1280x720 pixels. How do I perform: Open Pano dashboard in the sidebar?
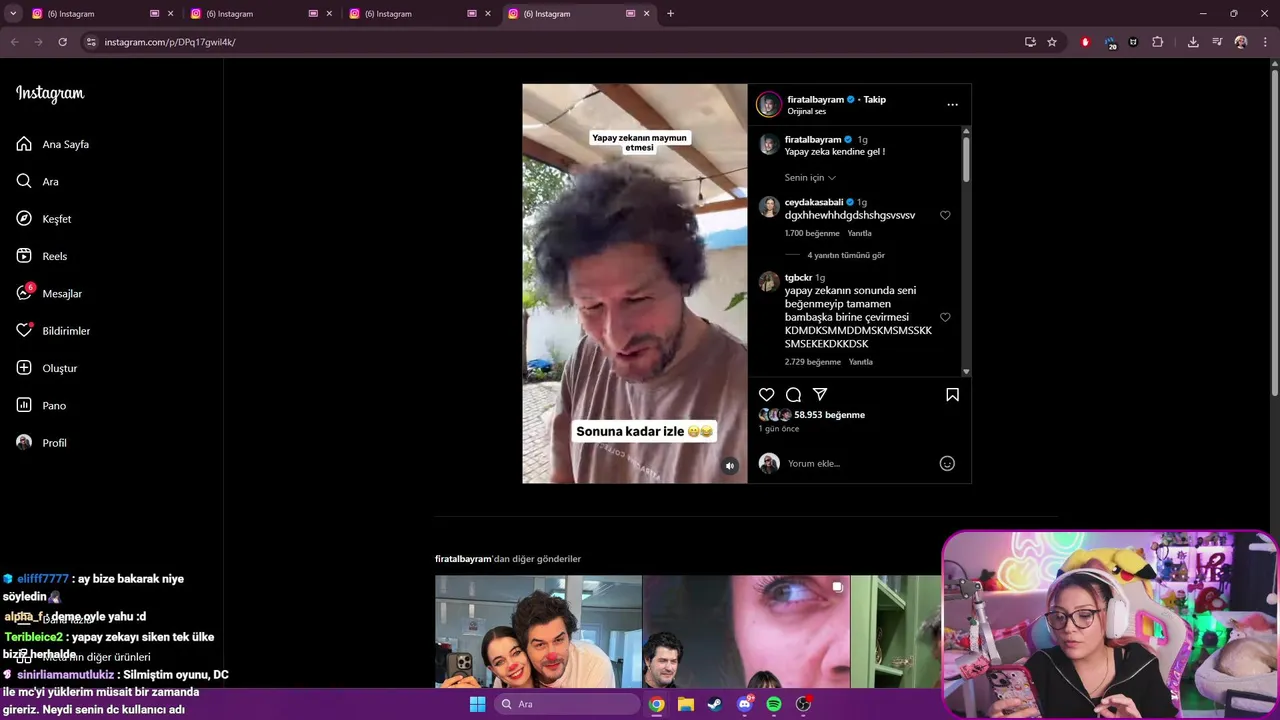coord(41,405)
